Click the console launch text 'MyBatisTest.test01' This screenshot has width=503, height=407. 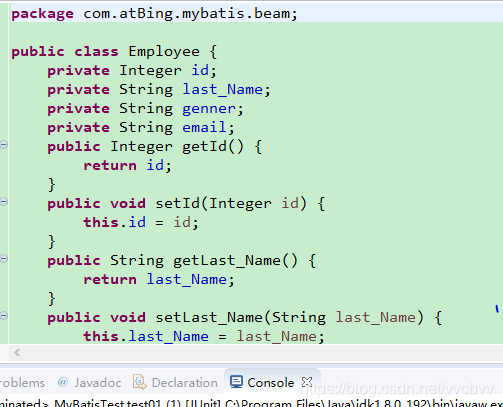coord(108,403)
